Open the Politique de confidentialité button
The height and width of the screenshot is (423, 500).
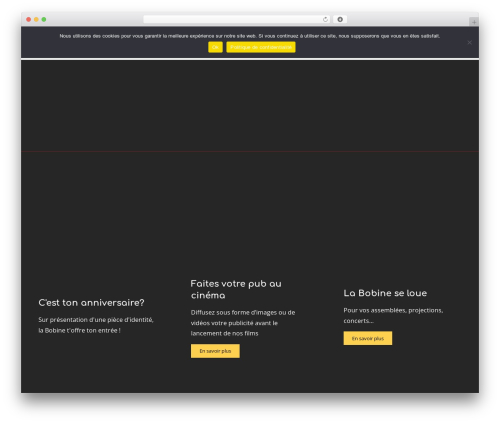click(261, 47)
